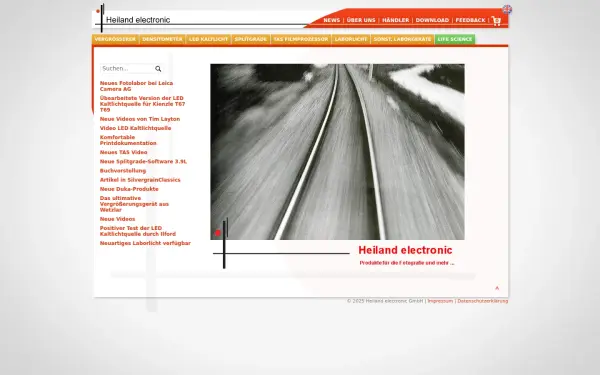Select the TAS Filmprozessor tab

(x=301, y=39)
